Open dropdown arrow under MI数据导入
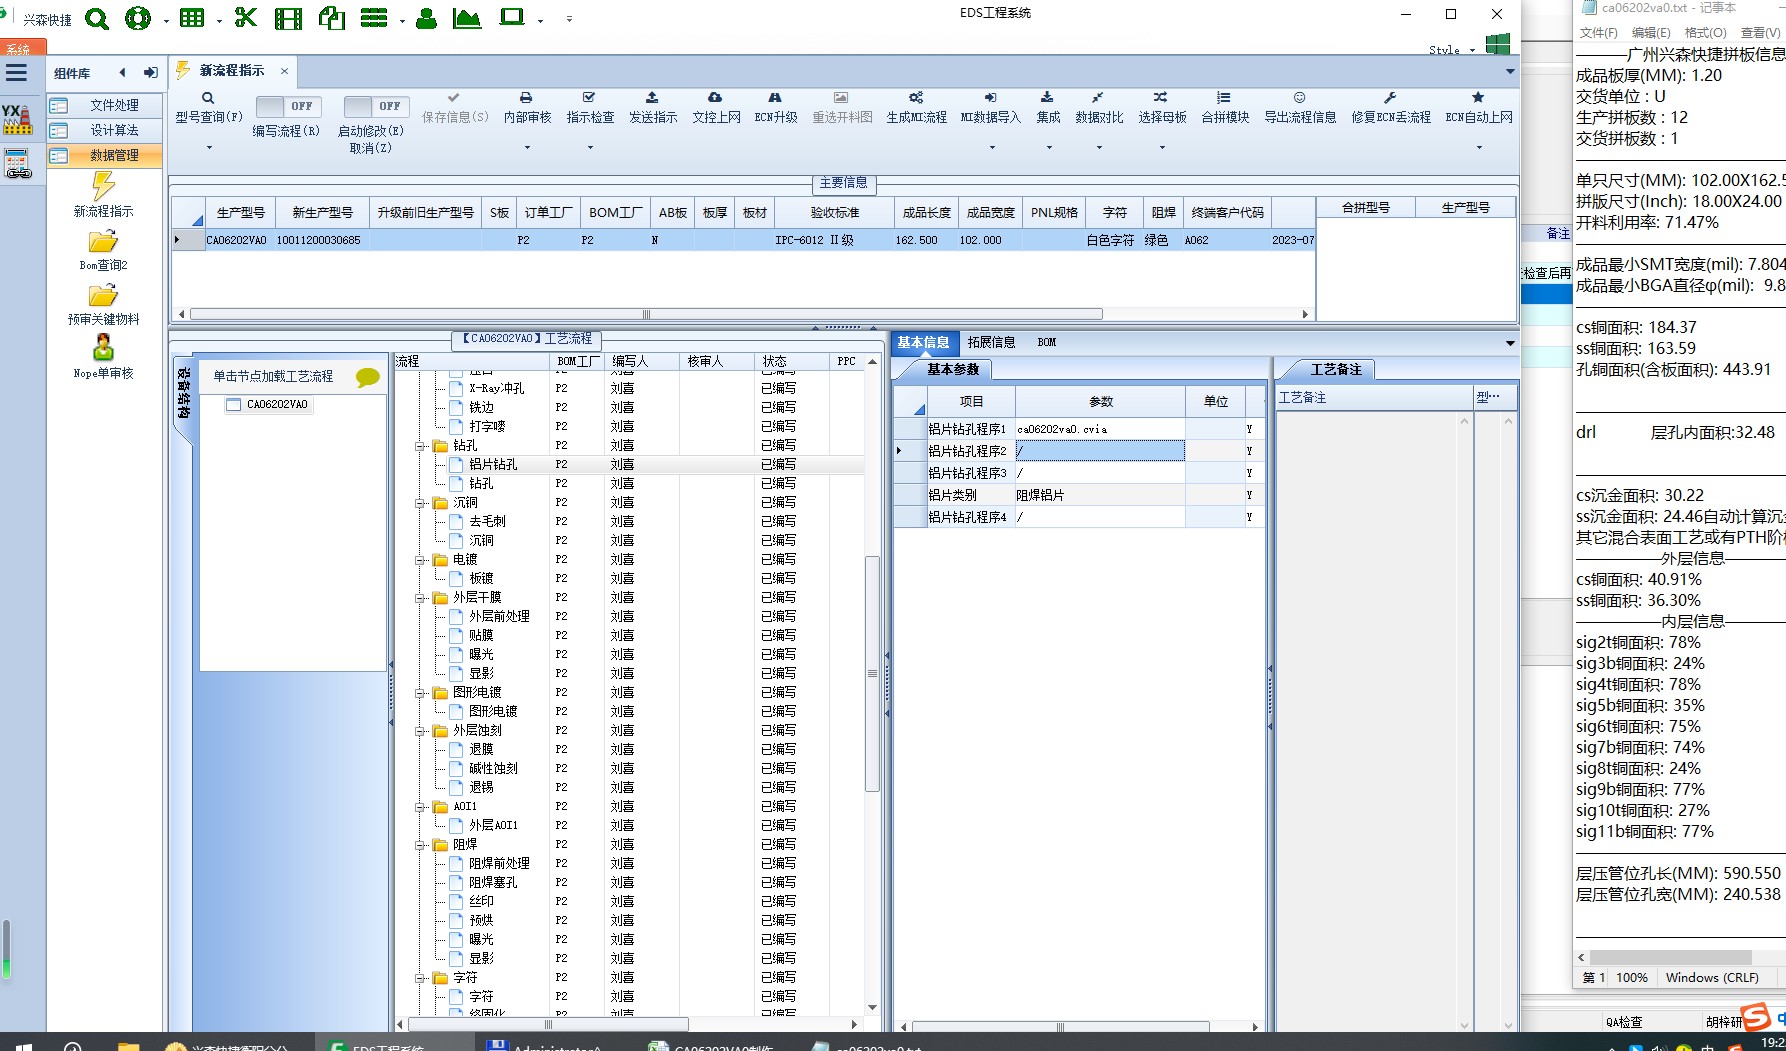 [992, 148]
